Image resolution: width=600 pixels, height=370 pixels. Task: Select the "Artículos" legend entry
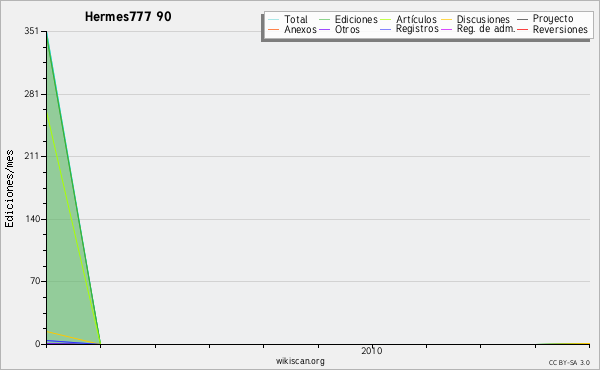click(416, 19)
